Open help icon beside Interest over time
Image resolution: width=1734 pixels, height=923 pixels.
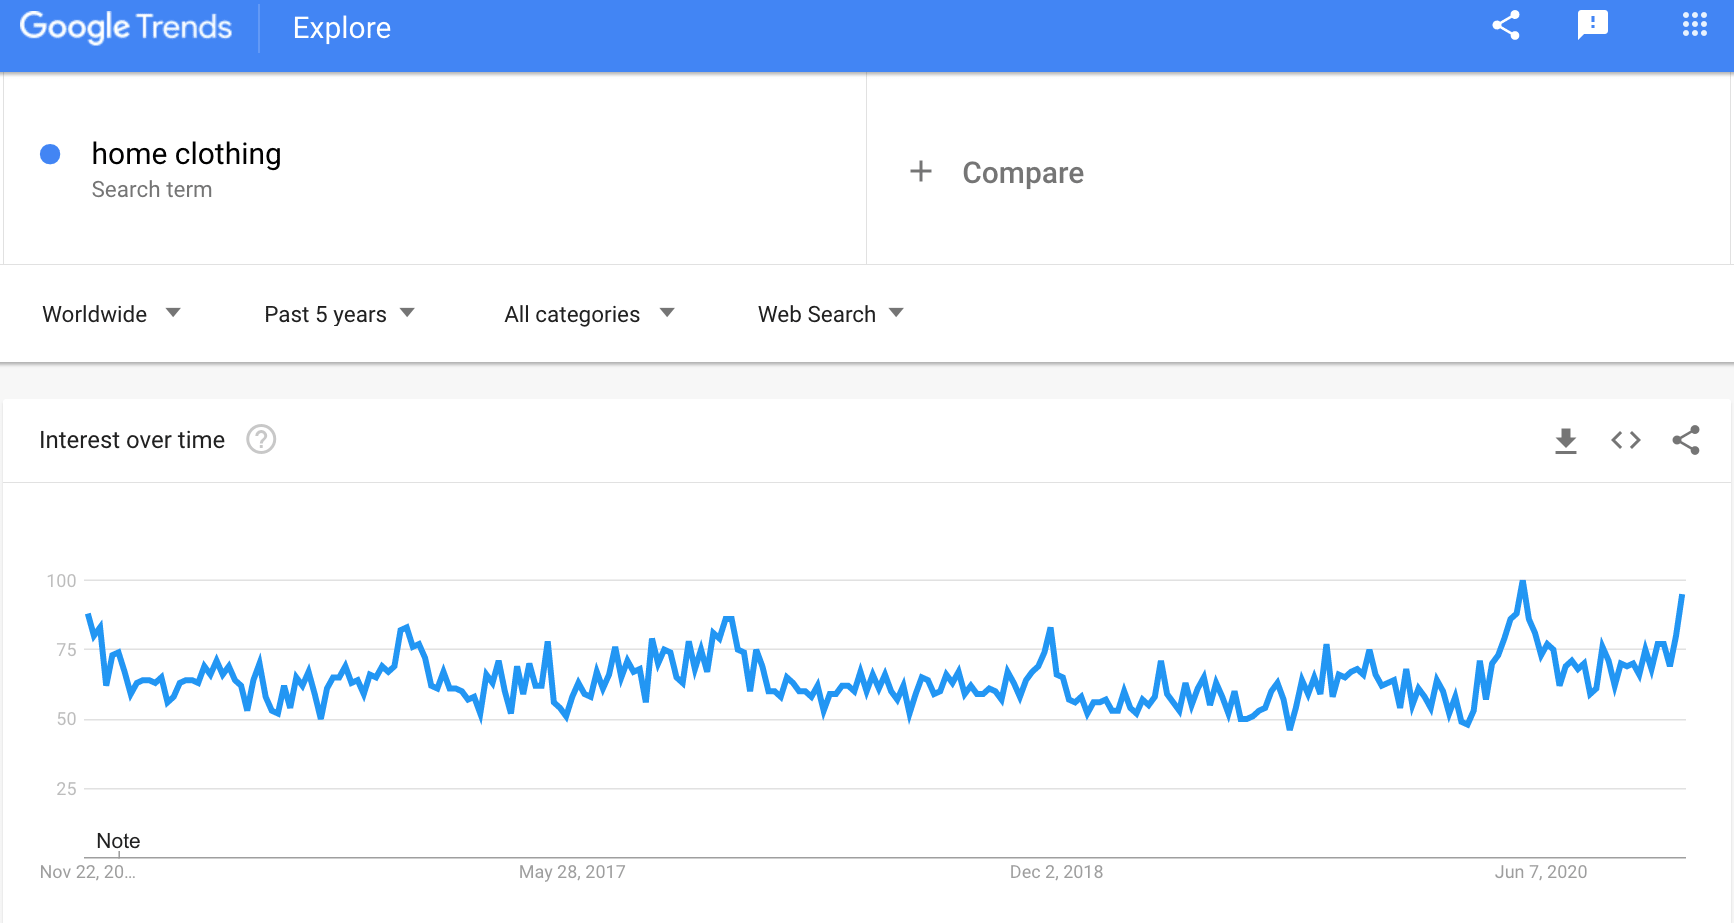tap(261, 439)
